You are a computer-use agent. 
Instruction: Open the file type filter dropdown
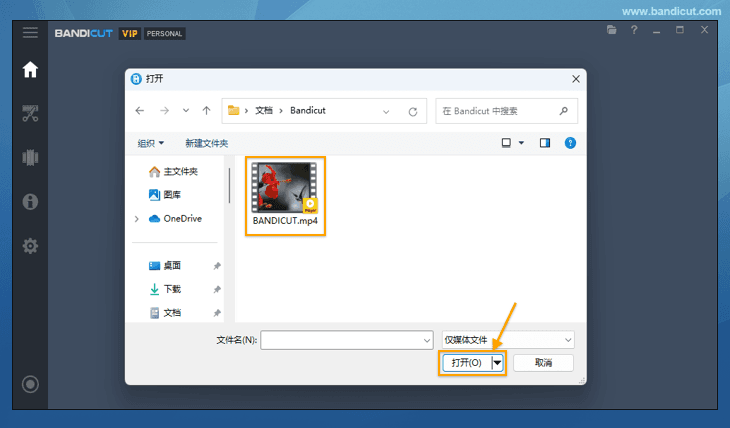(x=508, y=340)
